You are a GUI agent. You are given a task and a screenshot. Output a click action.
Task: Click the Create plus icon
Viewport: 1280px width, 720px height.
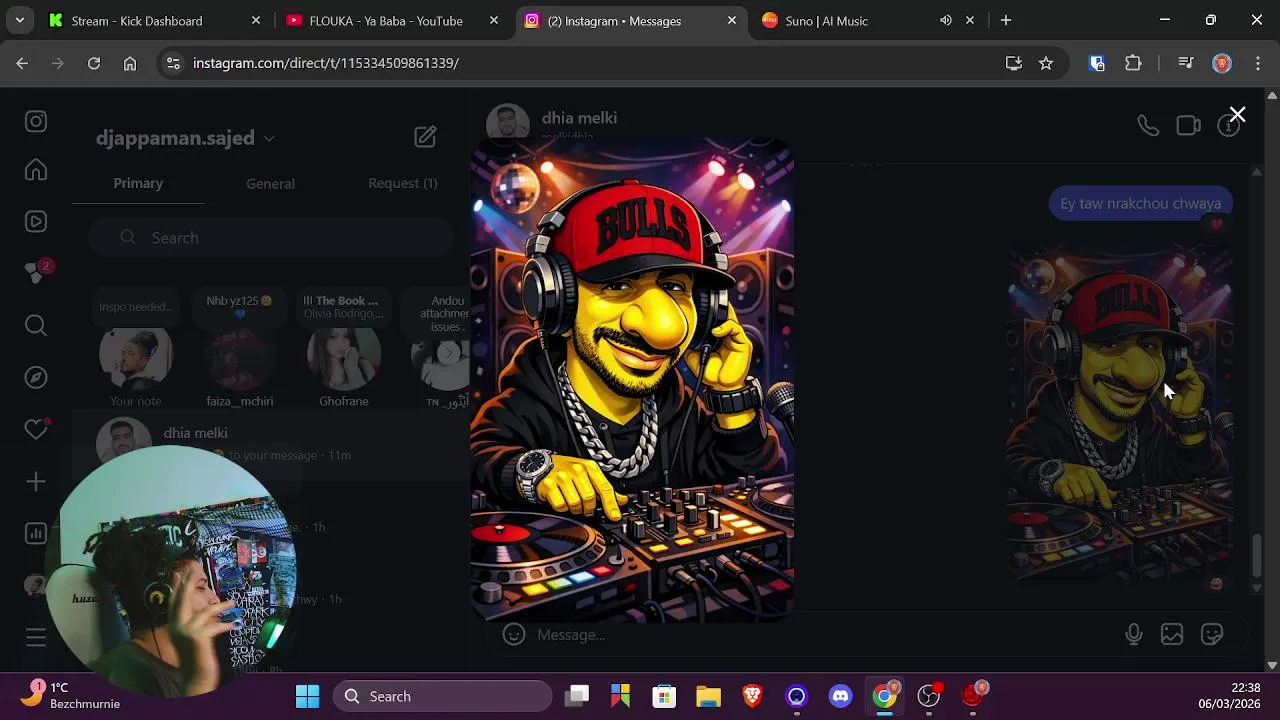(36, 482)
